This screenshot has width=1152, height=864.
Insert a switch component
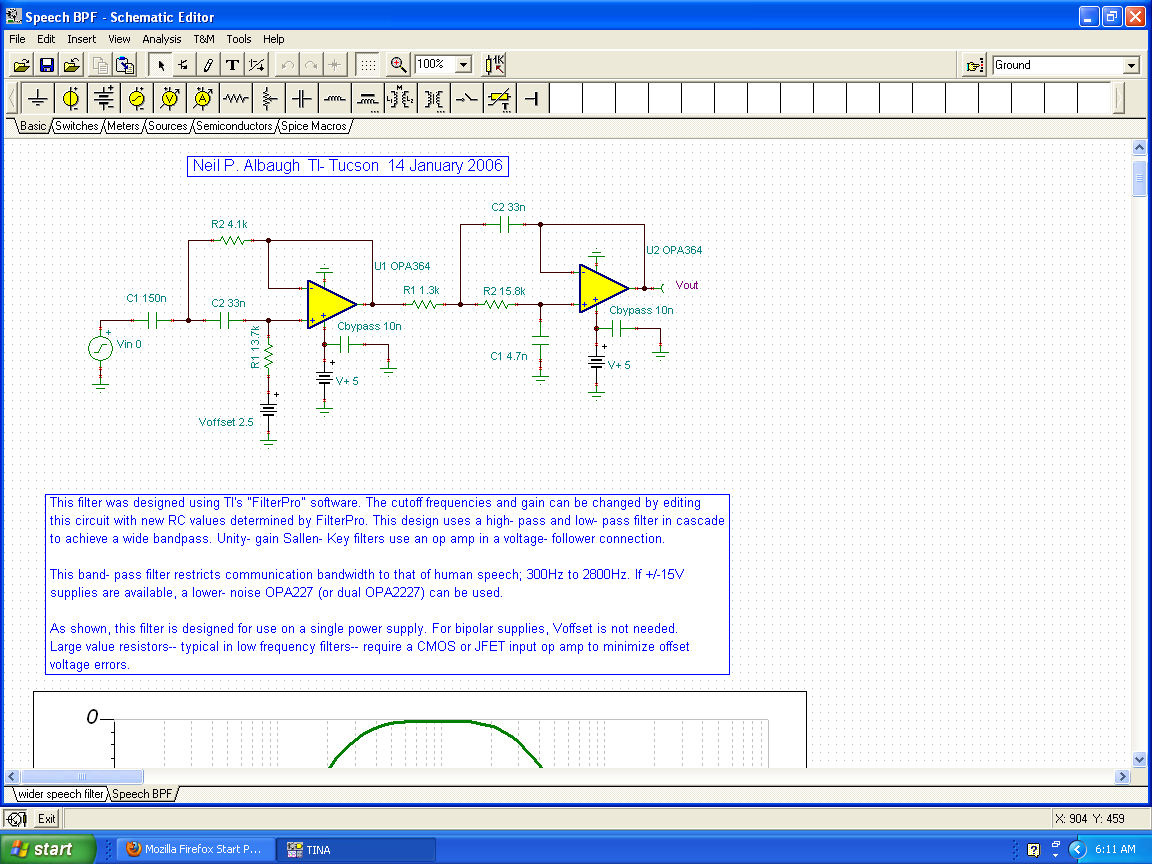pos(467,98)
